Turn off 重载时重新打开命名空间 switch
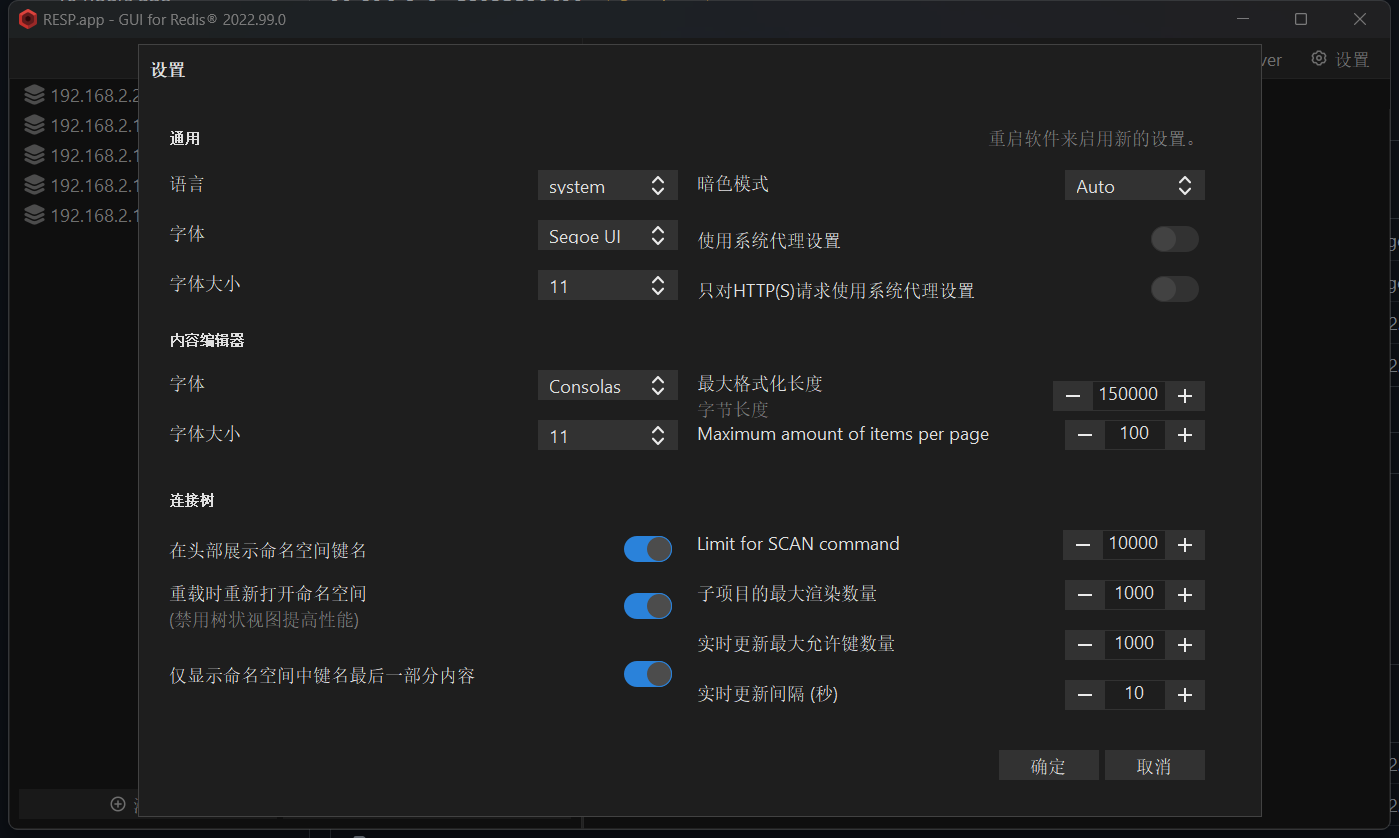 pos(647,606)
